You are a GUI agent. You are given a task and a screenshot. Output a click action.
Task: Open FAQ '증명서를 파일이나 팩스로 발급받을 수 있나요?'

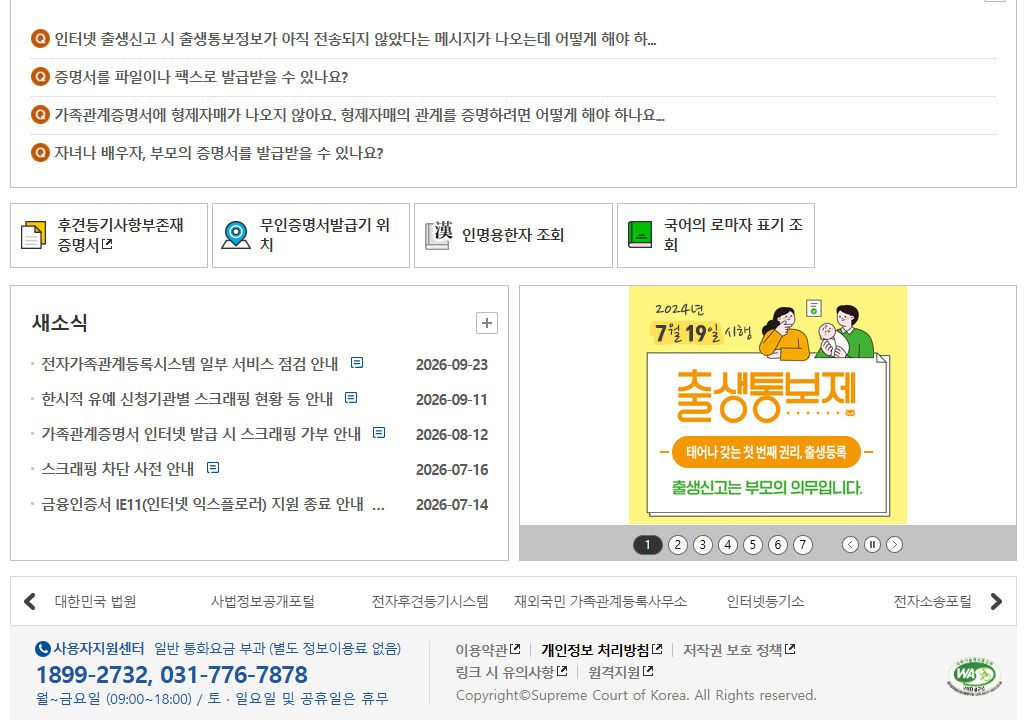201,77
